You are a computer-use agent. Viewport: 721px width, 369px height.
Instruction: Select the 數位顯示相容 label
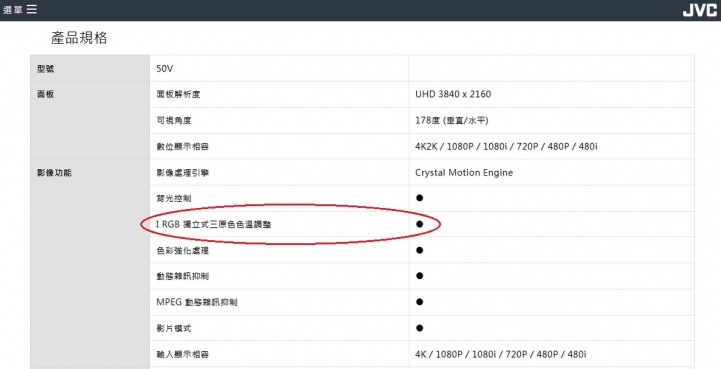[183, 147]
